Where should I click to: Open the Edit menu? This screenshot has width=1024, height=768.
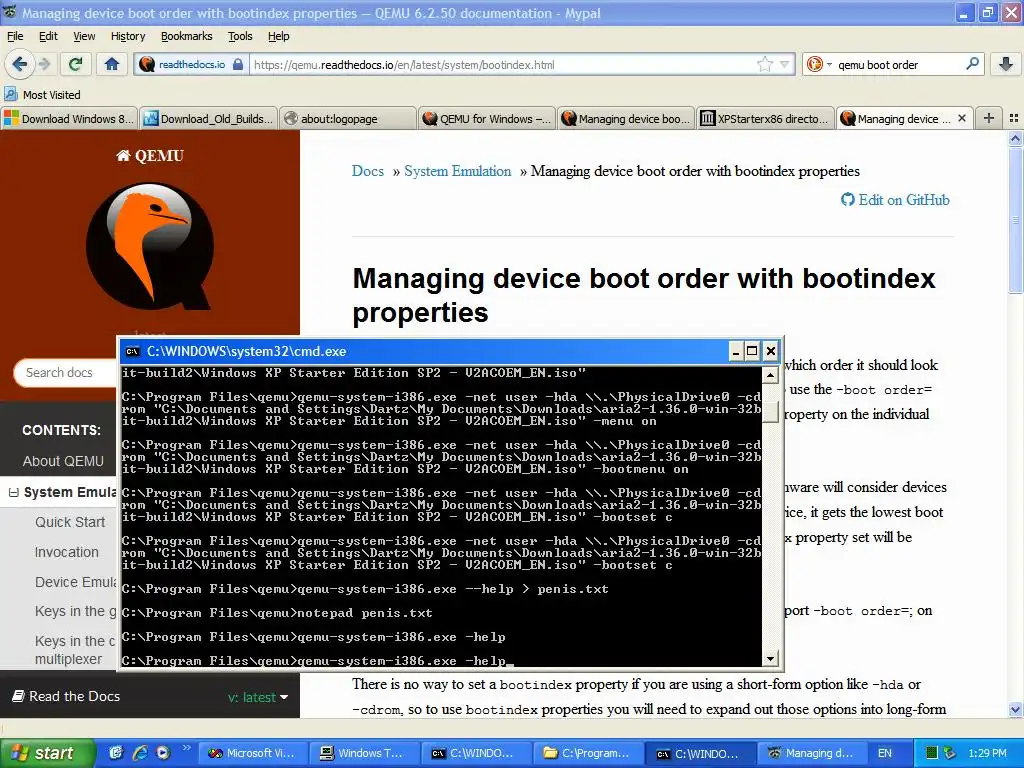click(x=48, y=36)
